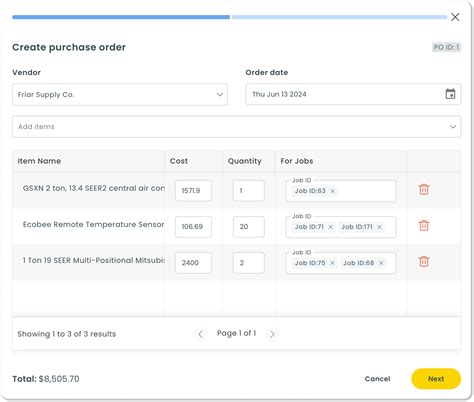Remove Job ID:71 tag
The image size is (474, 402).
pos(330,227)
